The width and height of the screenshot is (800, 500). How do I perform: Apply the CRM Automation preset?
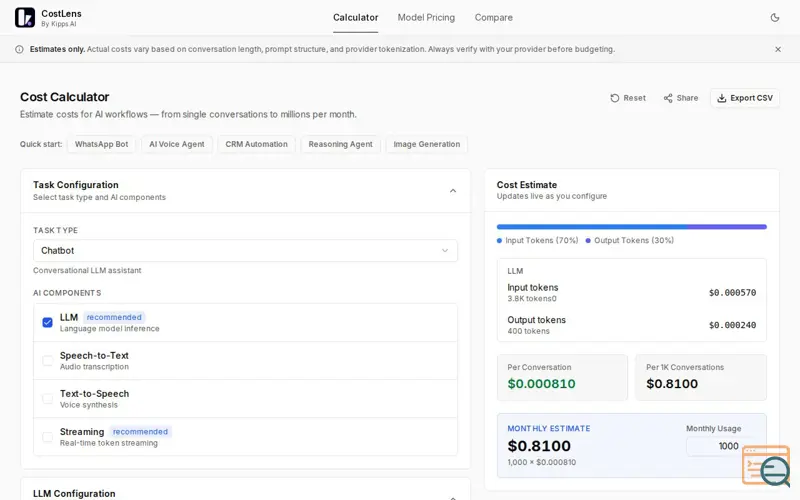click(256, 144)
